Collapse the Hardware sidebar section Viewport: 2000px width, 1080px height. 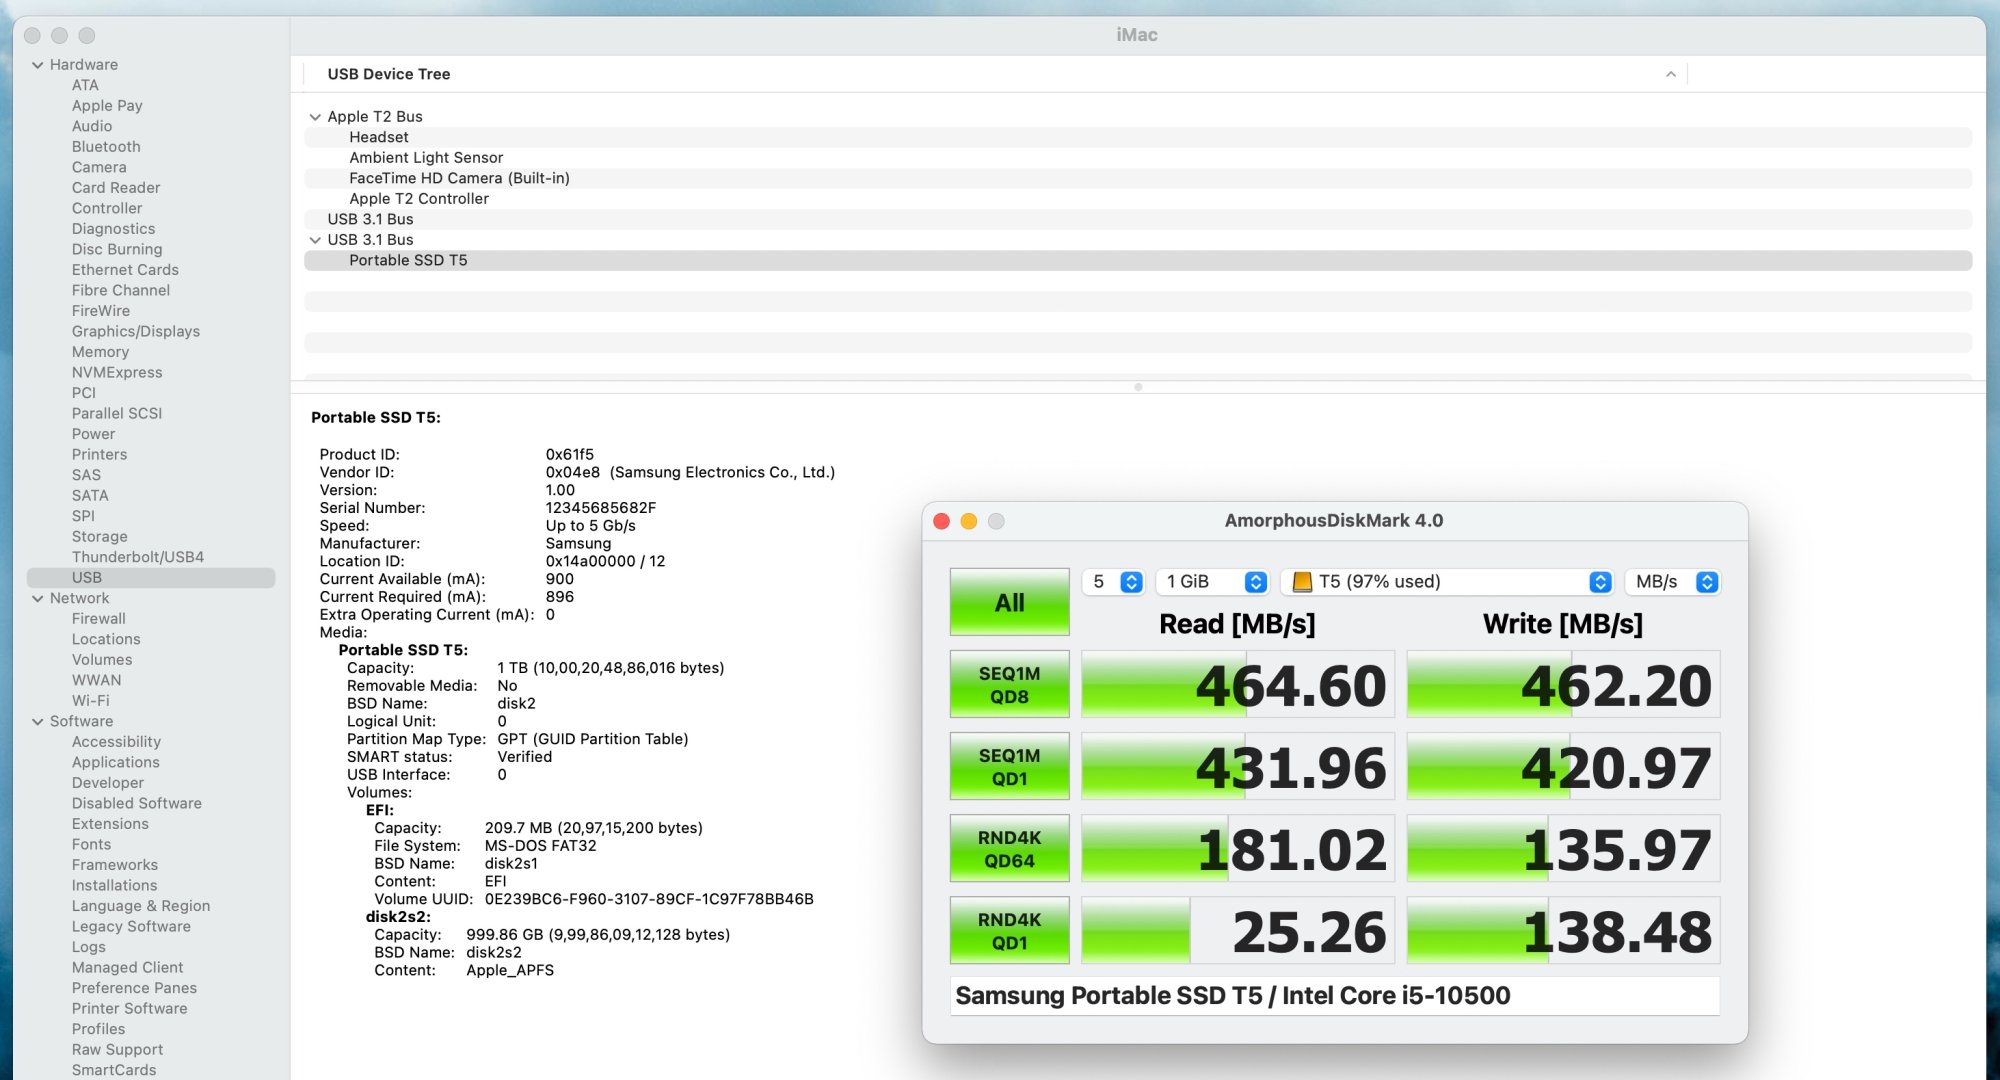[38, 65]
